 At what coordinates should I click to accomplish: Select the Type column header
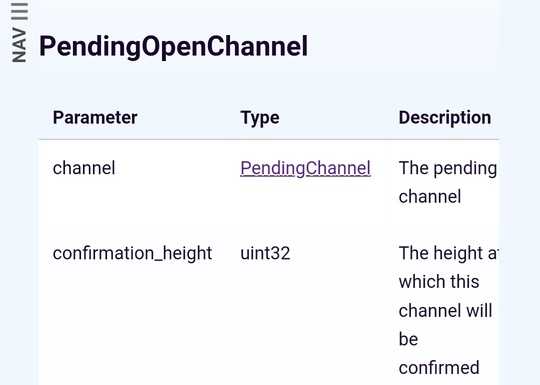(x=260, y=118)
